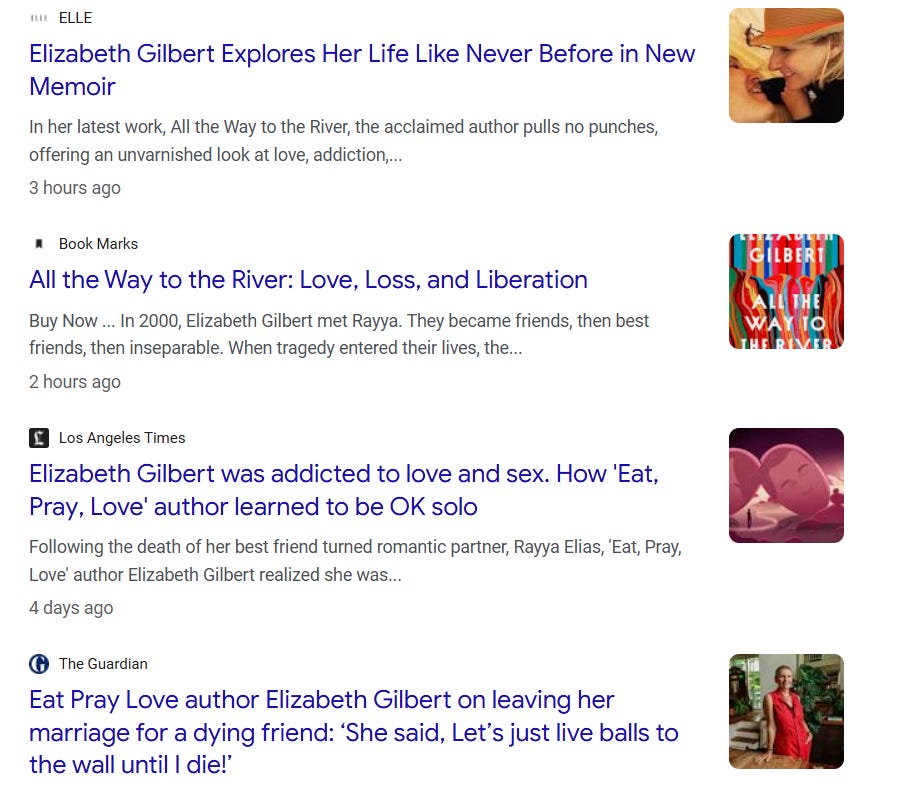Open the colorful book cover thumbnail
This screenshot has width=911, height=795.
click(786, 292)
